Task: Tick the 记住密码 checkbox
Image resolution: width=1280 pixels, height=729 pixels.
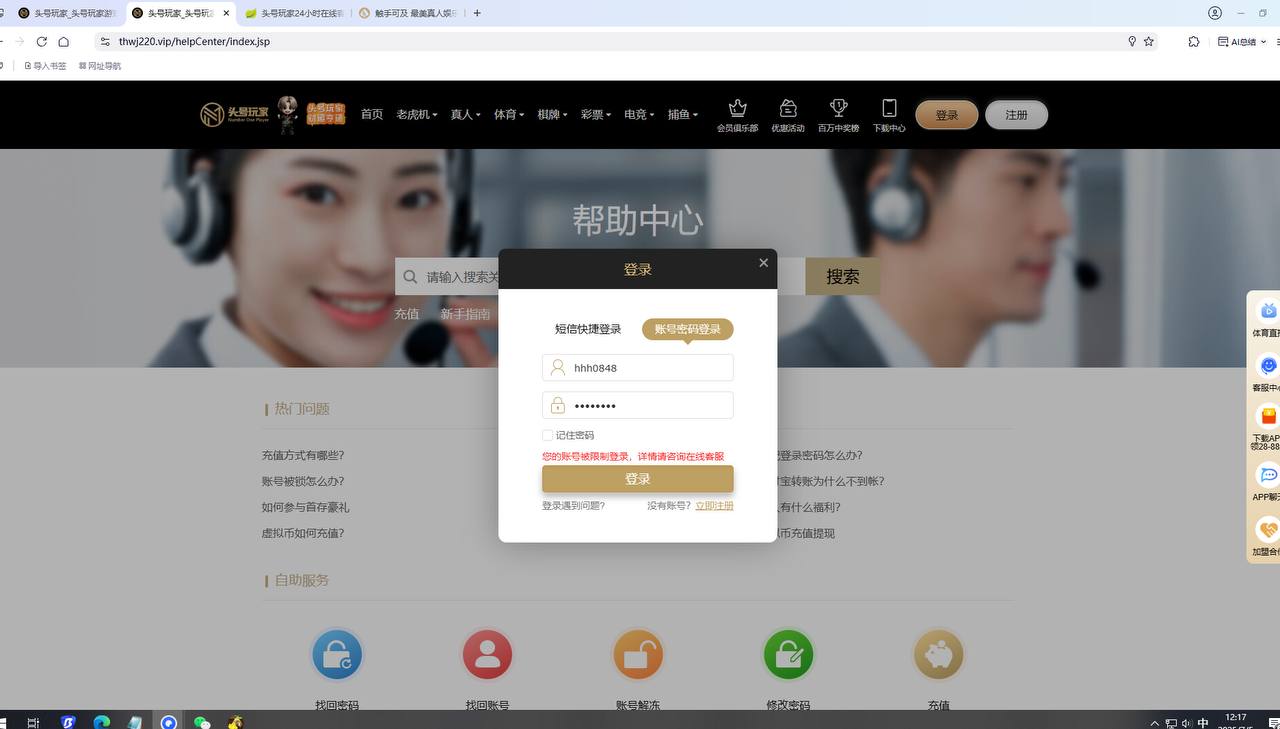Action: pos(548,435)
